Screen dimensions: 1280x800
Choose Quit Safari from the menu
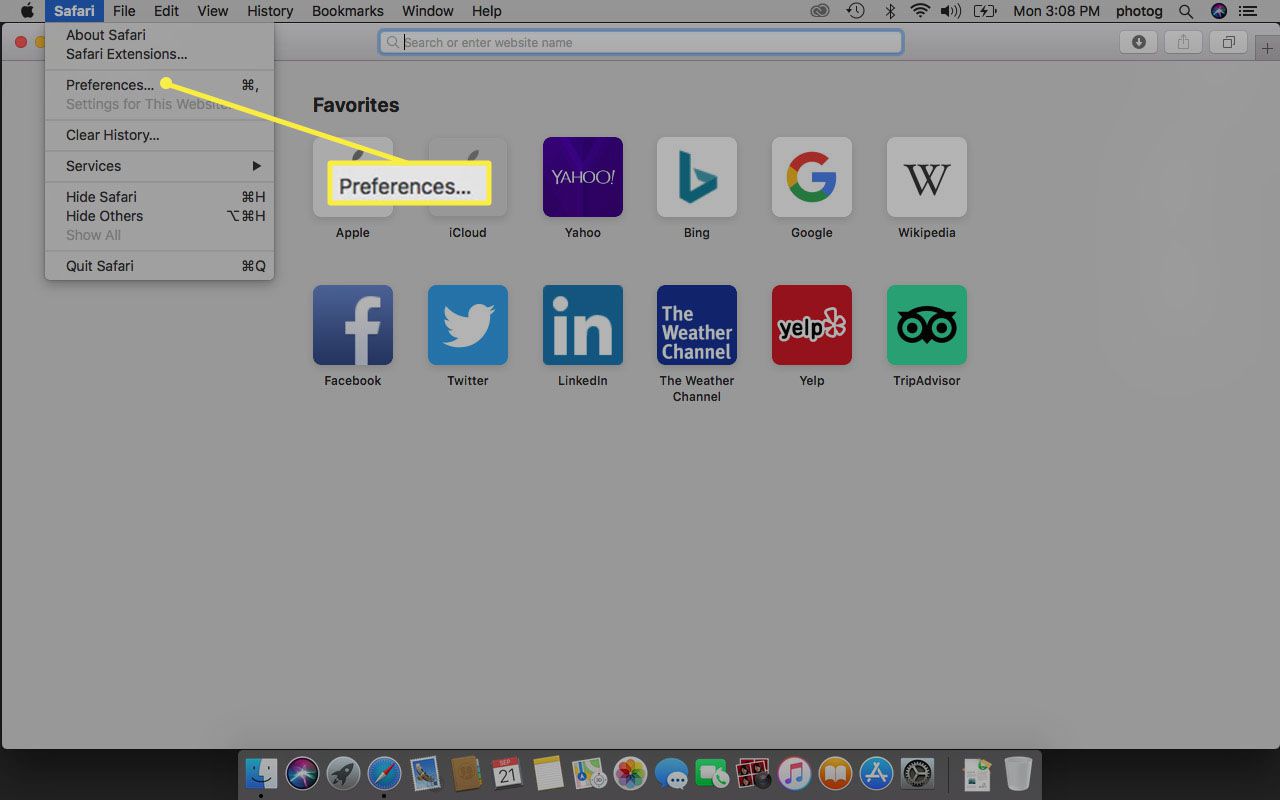click(x=159, y=266)
